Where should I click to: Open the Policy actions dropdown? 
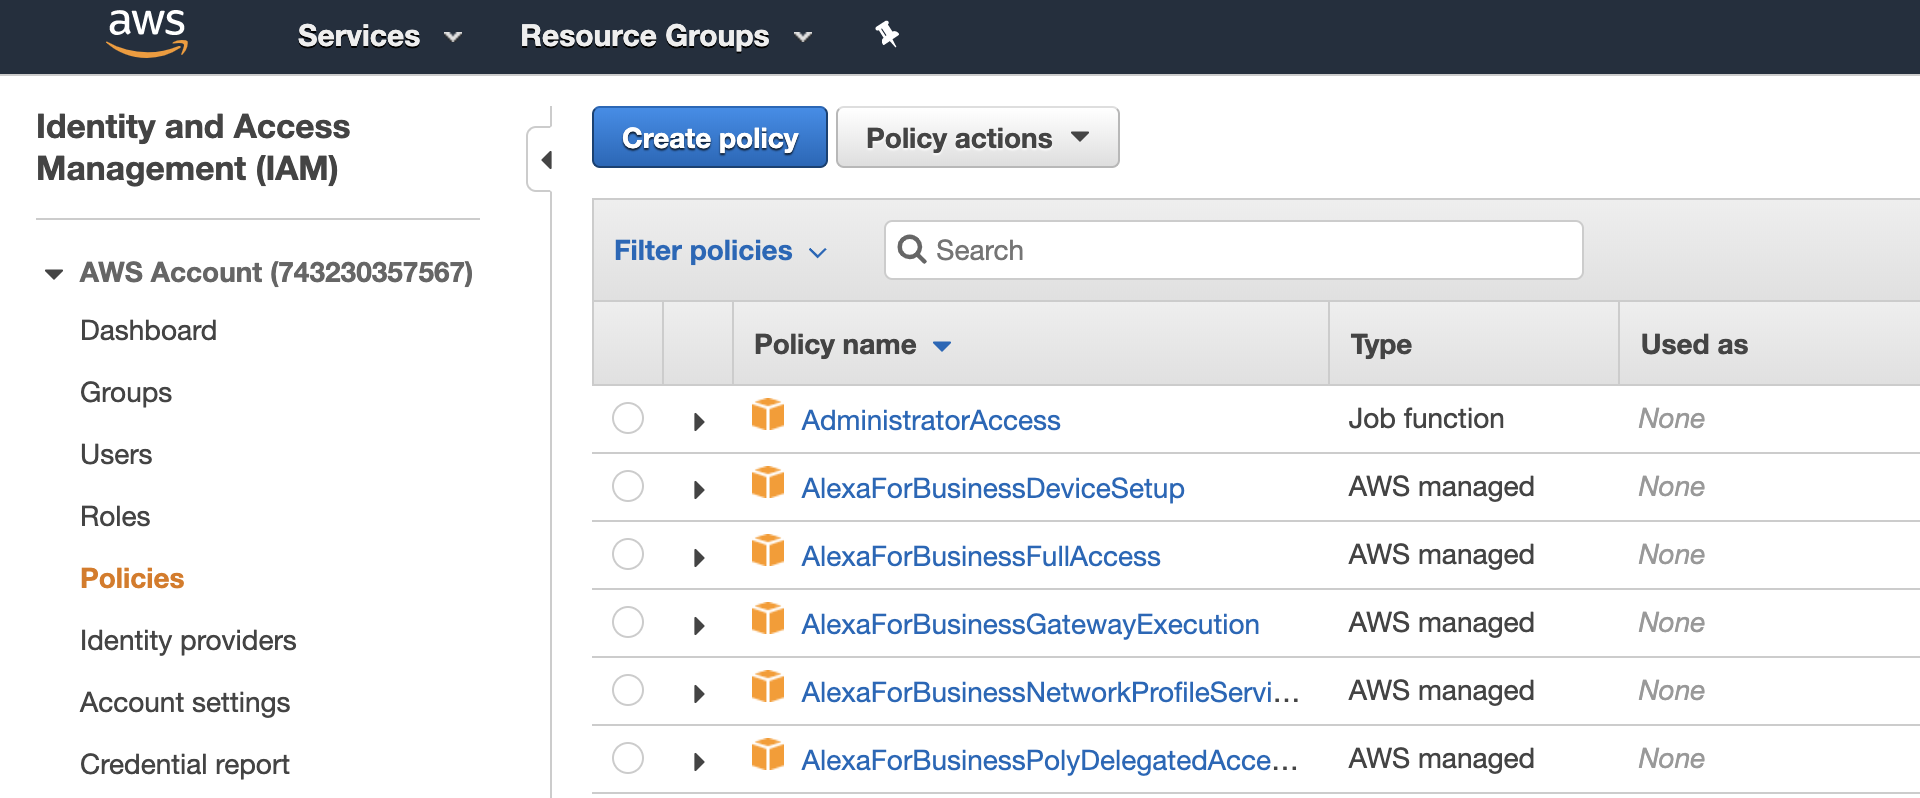[977, 138]
